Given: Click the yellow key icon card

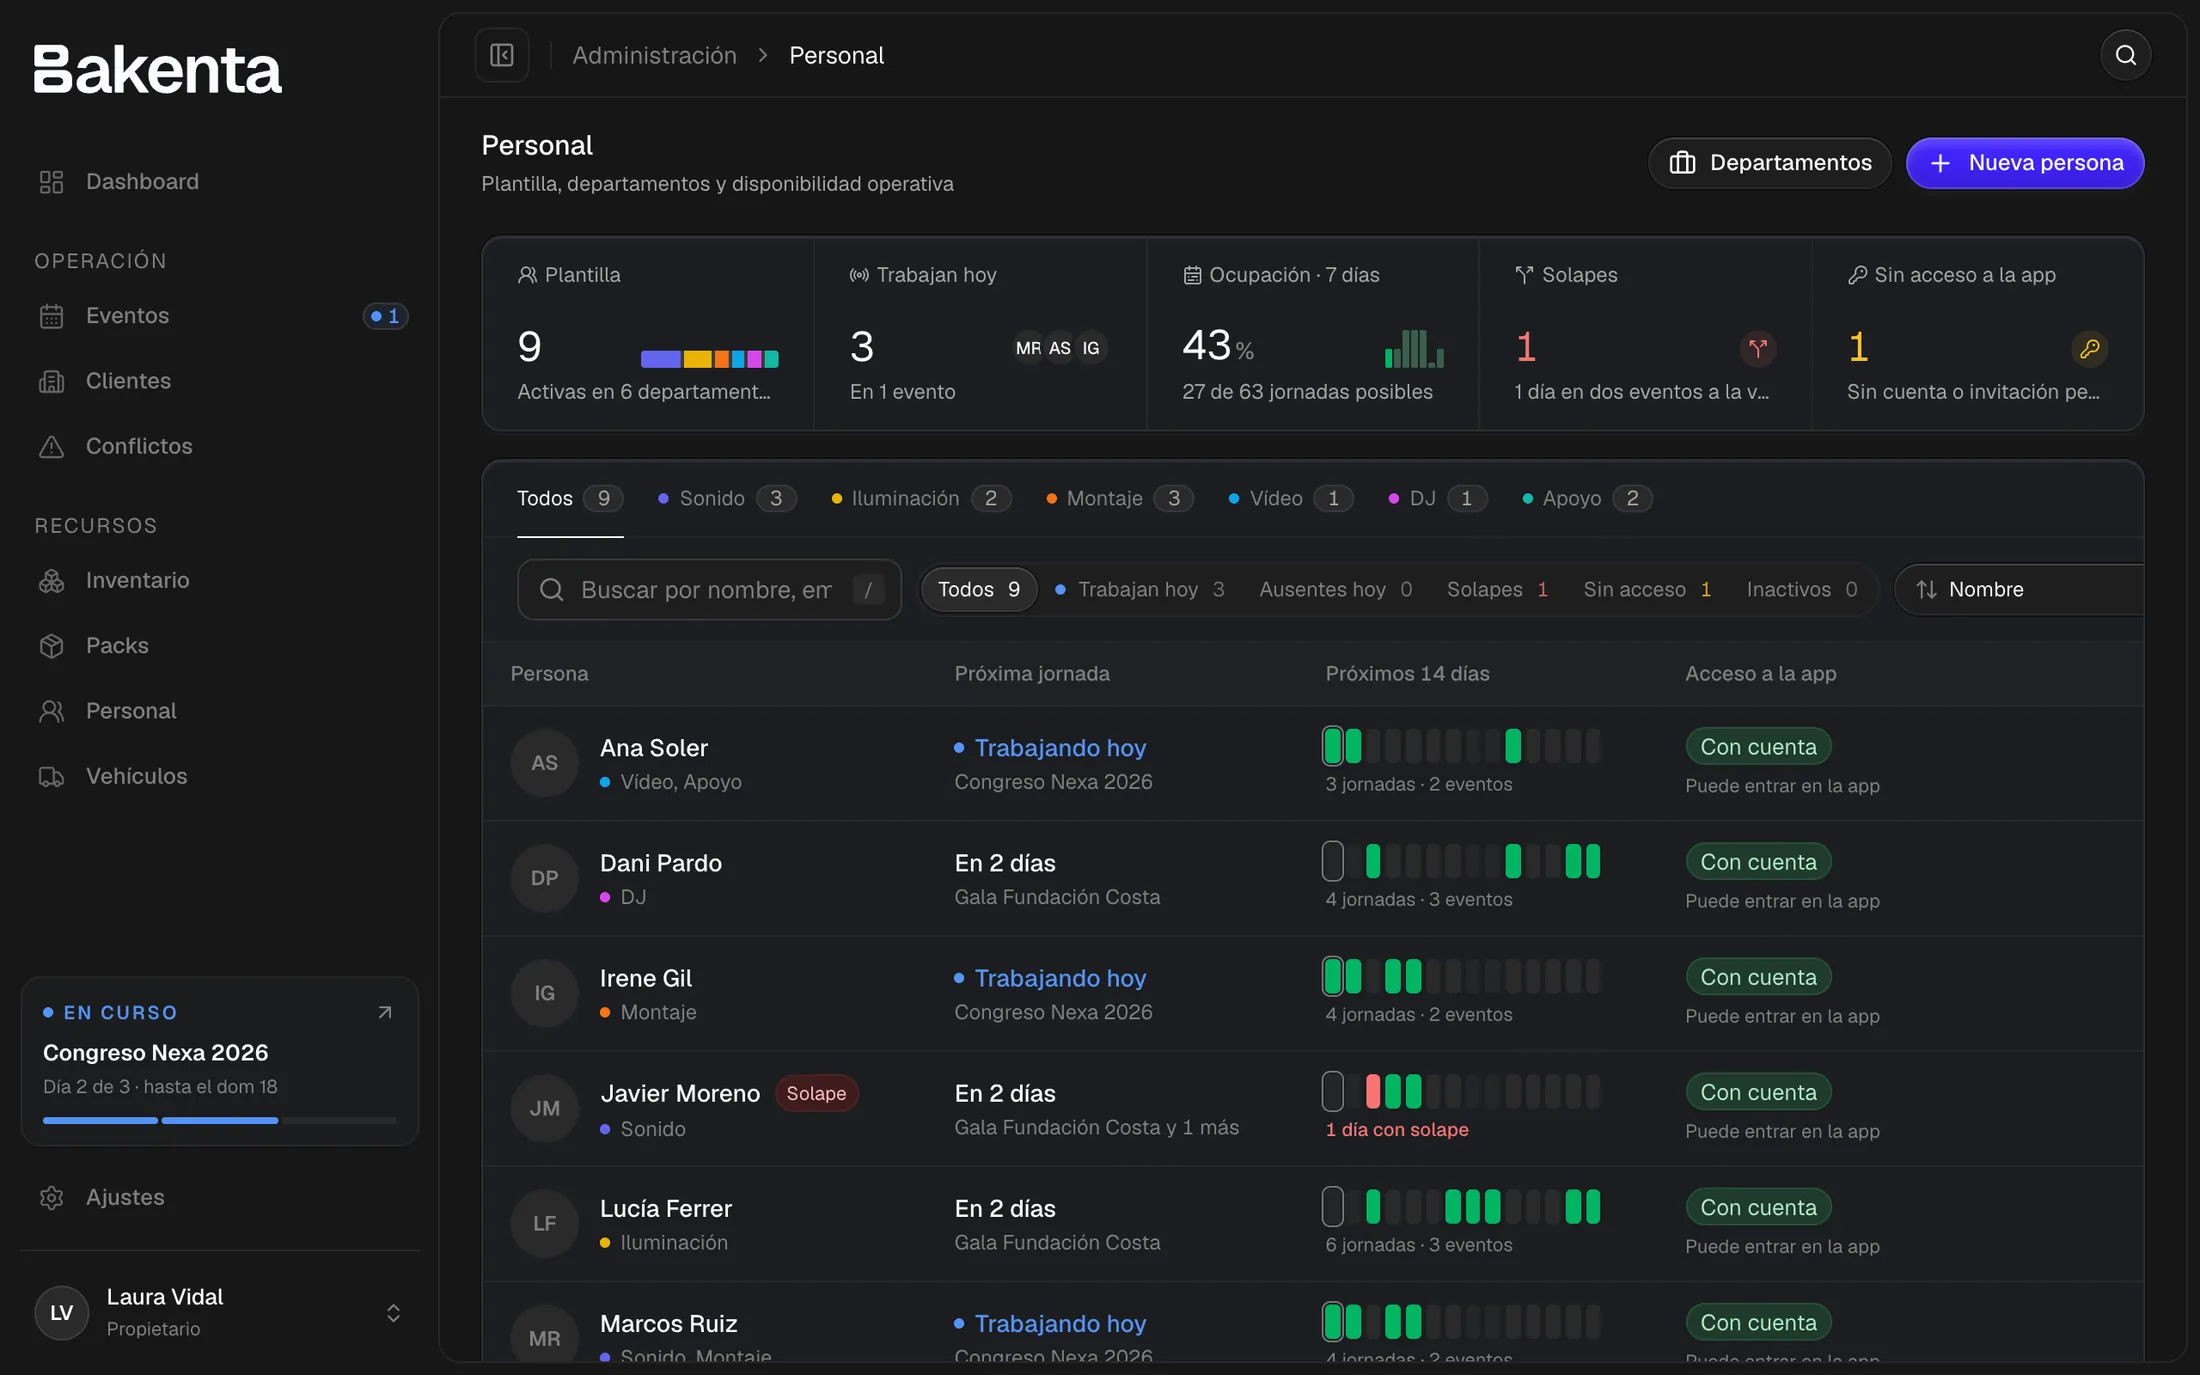Looking at the screenshot, I should point(2089,348).
